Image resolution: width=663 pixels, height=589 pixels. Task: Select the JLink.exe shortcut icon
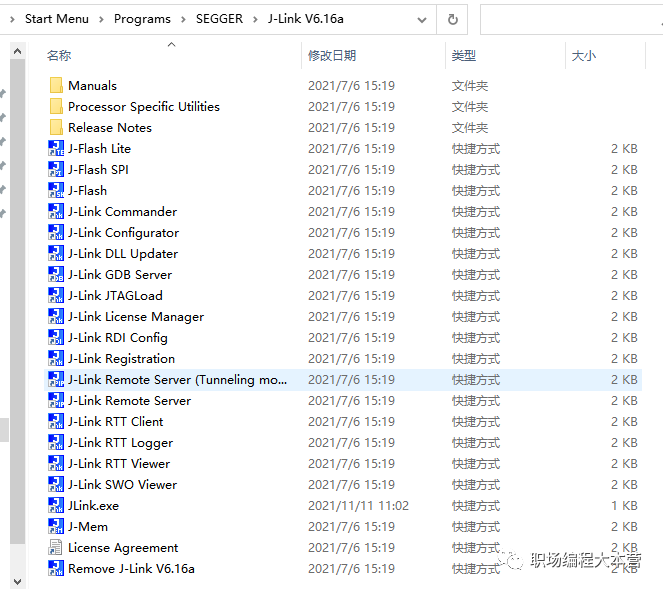[56, 505]
